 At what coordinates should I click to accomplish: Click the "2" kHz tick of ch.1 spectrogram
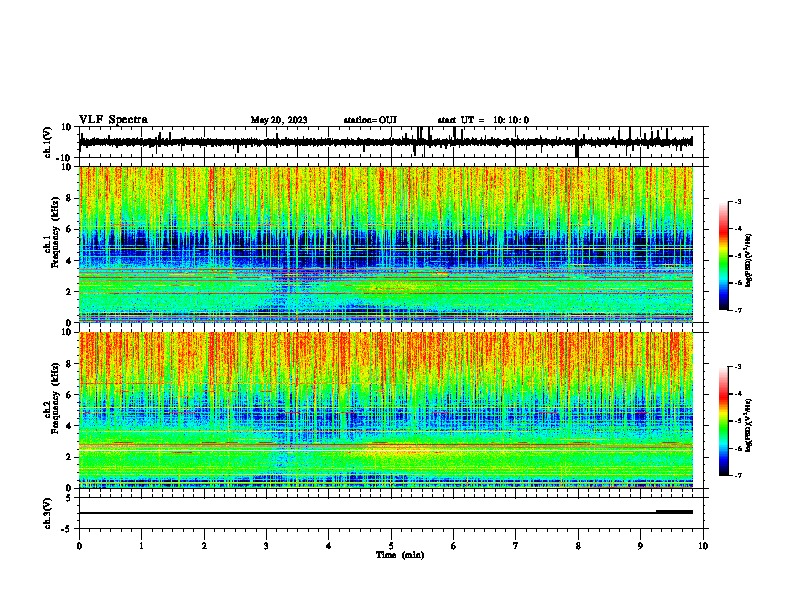point(69,291)
